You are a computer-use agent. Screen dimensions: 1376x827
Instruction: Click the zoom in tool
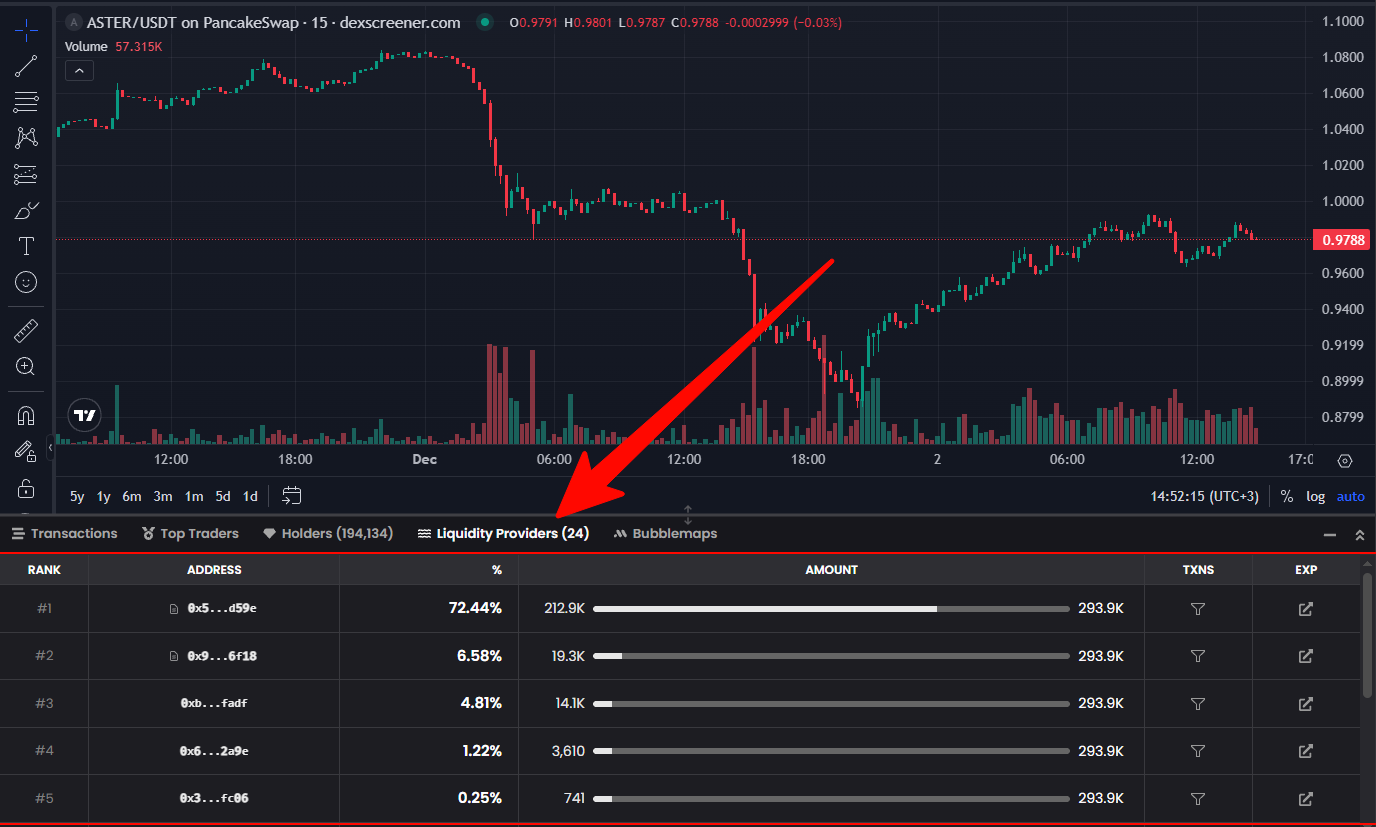pos(26,366)
